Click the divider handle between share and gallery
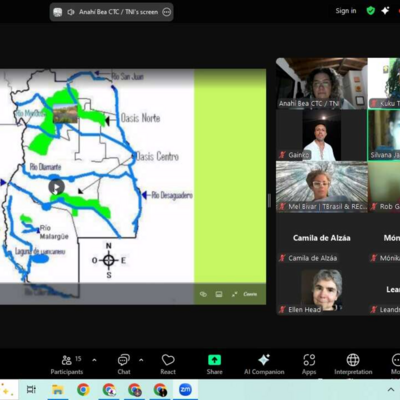Viewport: 400px width, 400px height. tap(269, 201)
